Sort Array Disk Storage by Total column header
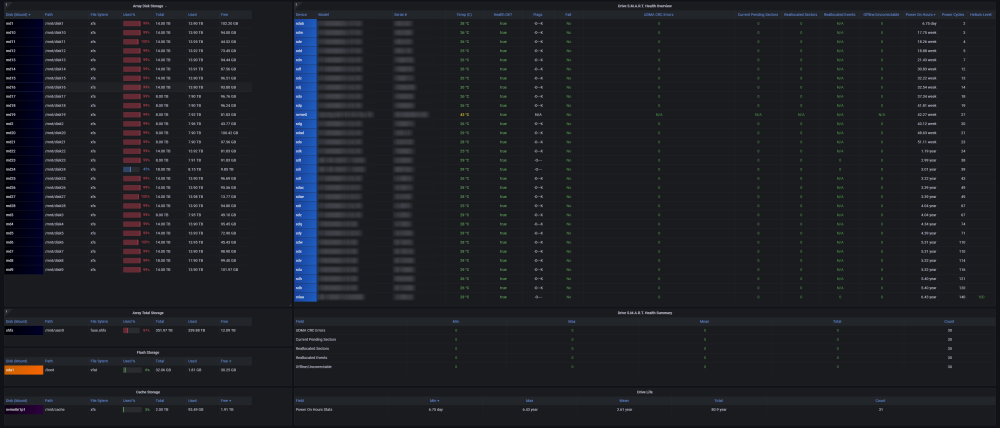Screen dimensions: 1000x428 coord(159,14)
